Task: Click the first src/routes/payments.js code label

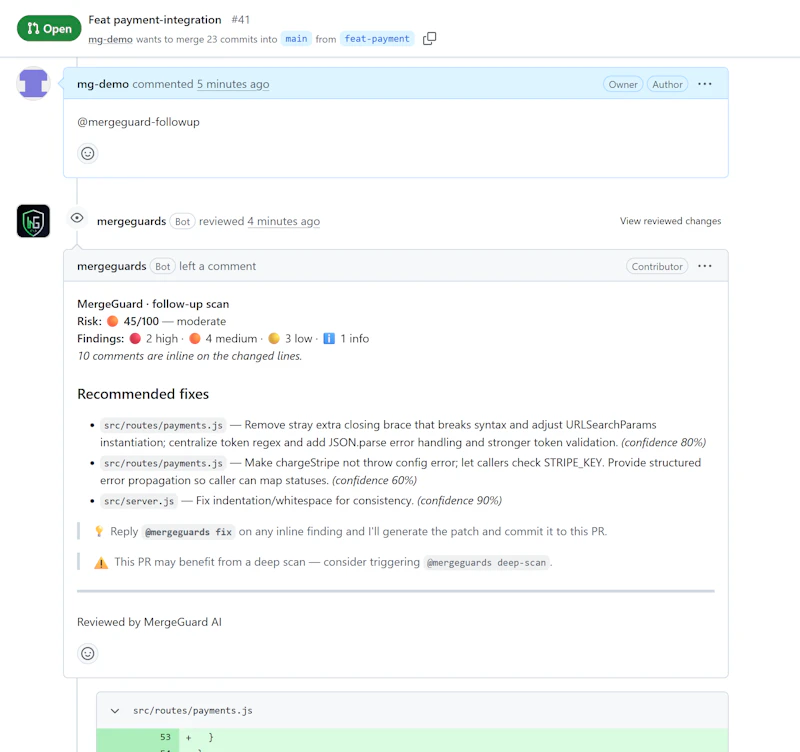Action: [x=163, y=425]
